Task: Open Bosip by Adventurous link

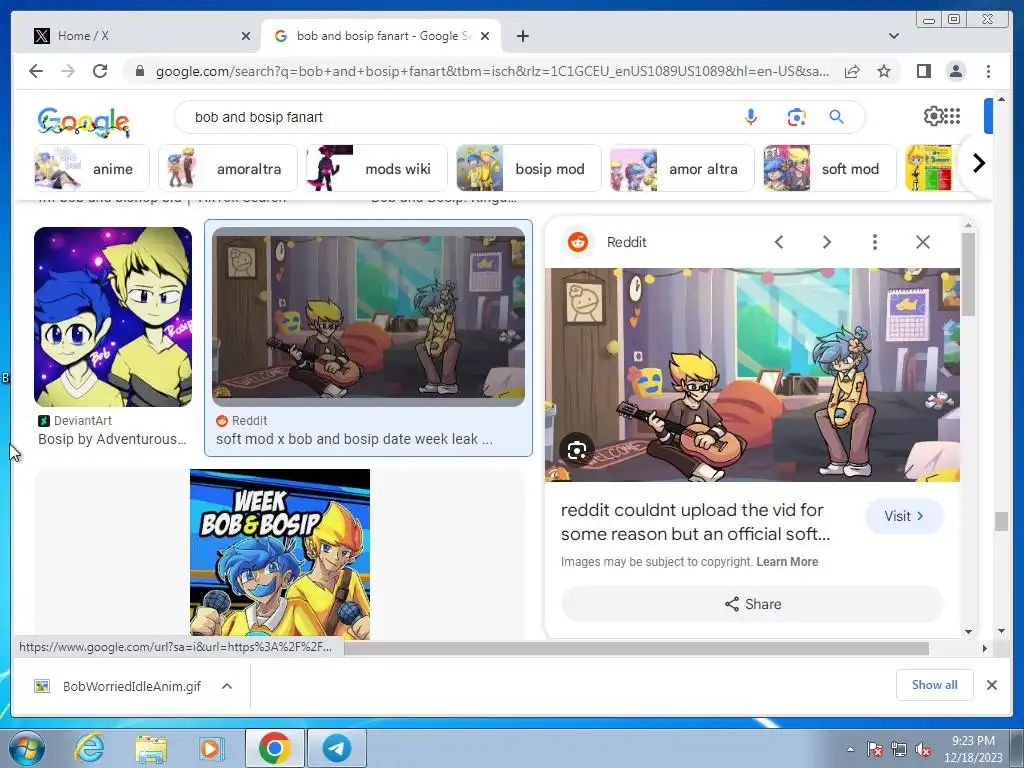Action: (x=112, y=439)
